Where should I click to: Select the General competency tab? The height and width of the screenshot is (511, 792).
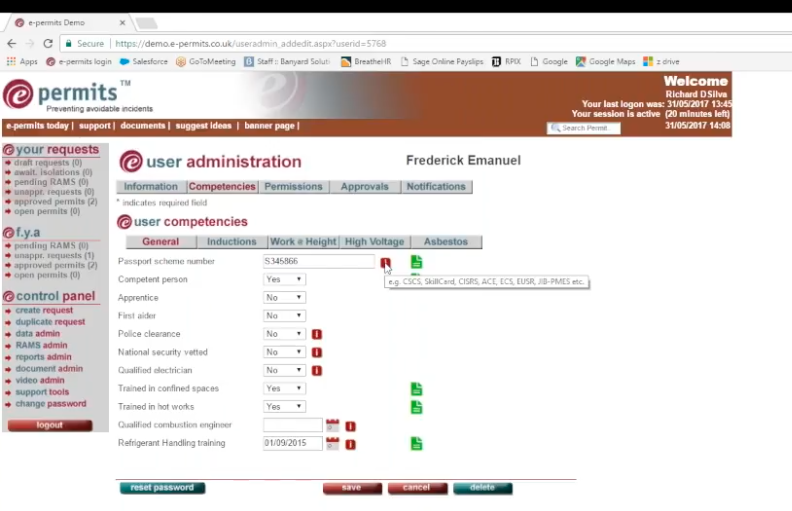click(x=161, y=242)
